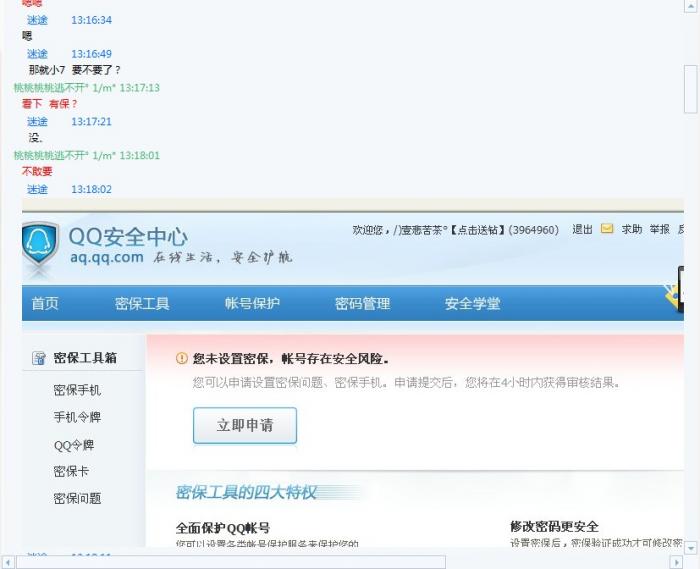The image size is (700, 569).
Task: Click the green sender line at 13:18:01
Action: pyautogui.click(x=87, y=155)
